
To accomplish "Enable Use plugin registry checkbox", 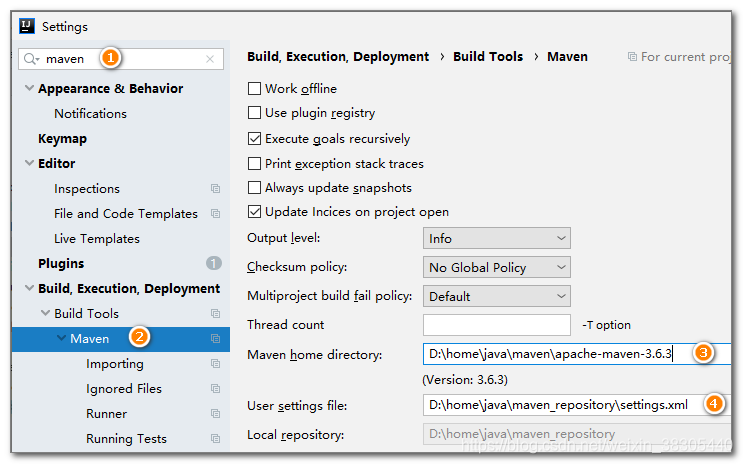I will pyautogui.click(x=254, y=113).
